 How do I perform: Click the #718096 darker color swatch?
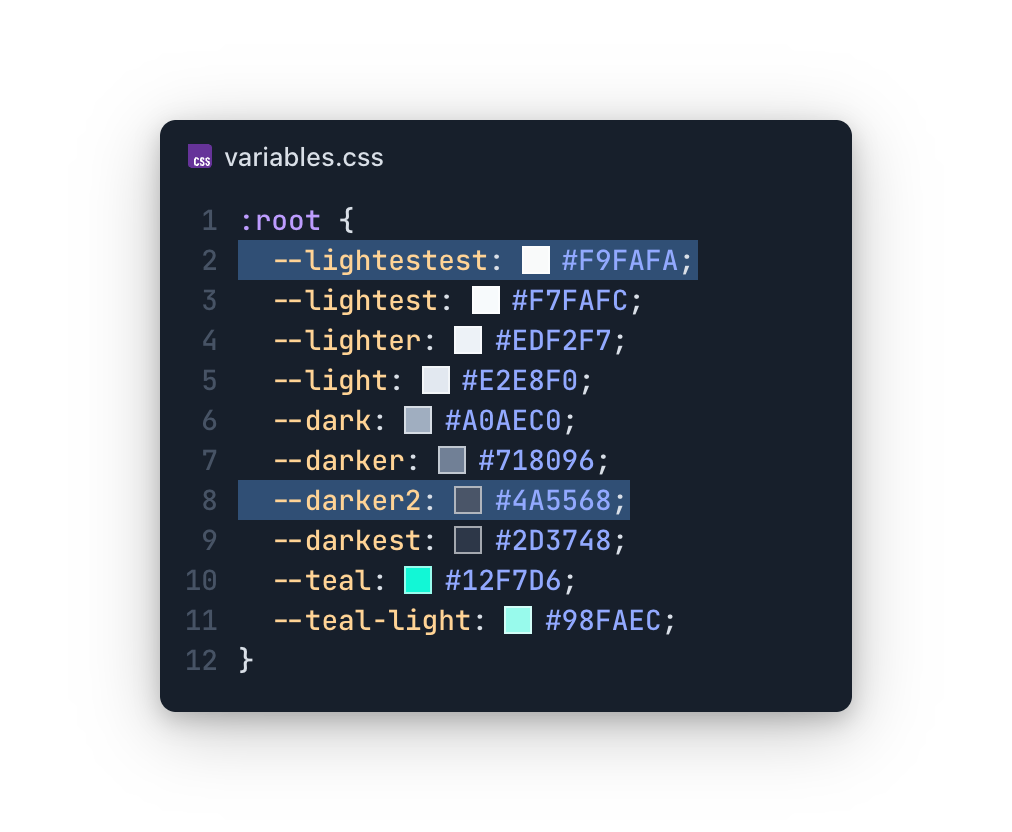tap(452, 460)
